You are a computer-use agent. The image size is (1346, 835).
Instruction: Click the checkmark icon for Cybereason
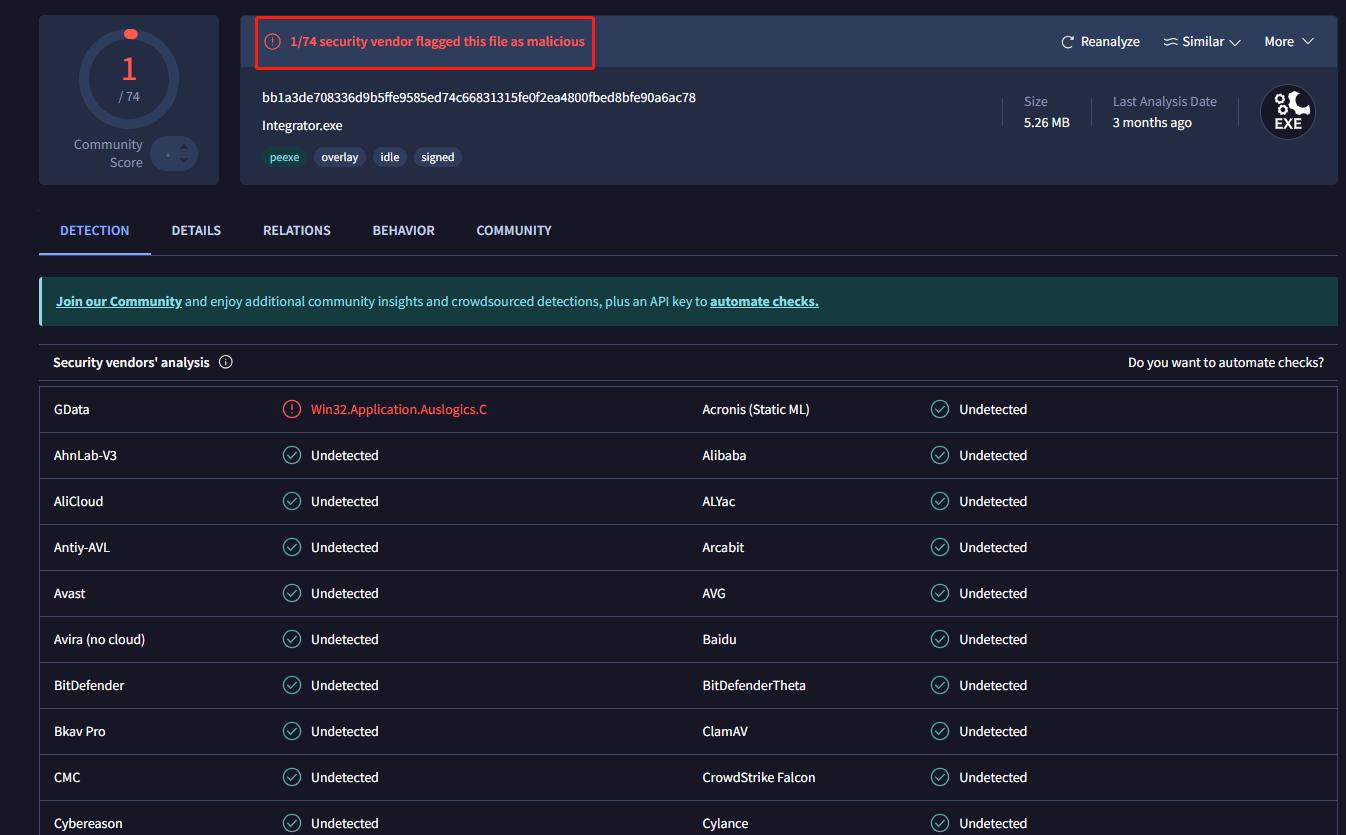pyautogui.click(x=292, y=823)
